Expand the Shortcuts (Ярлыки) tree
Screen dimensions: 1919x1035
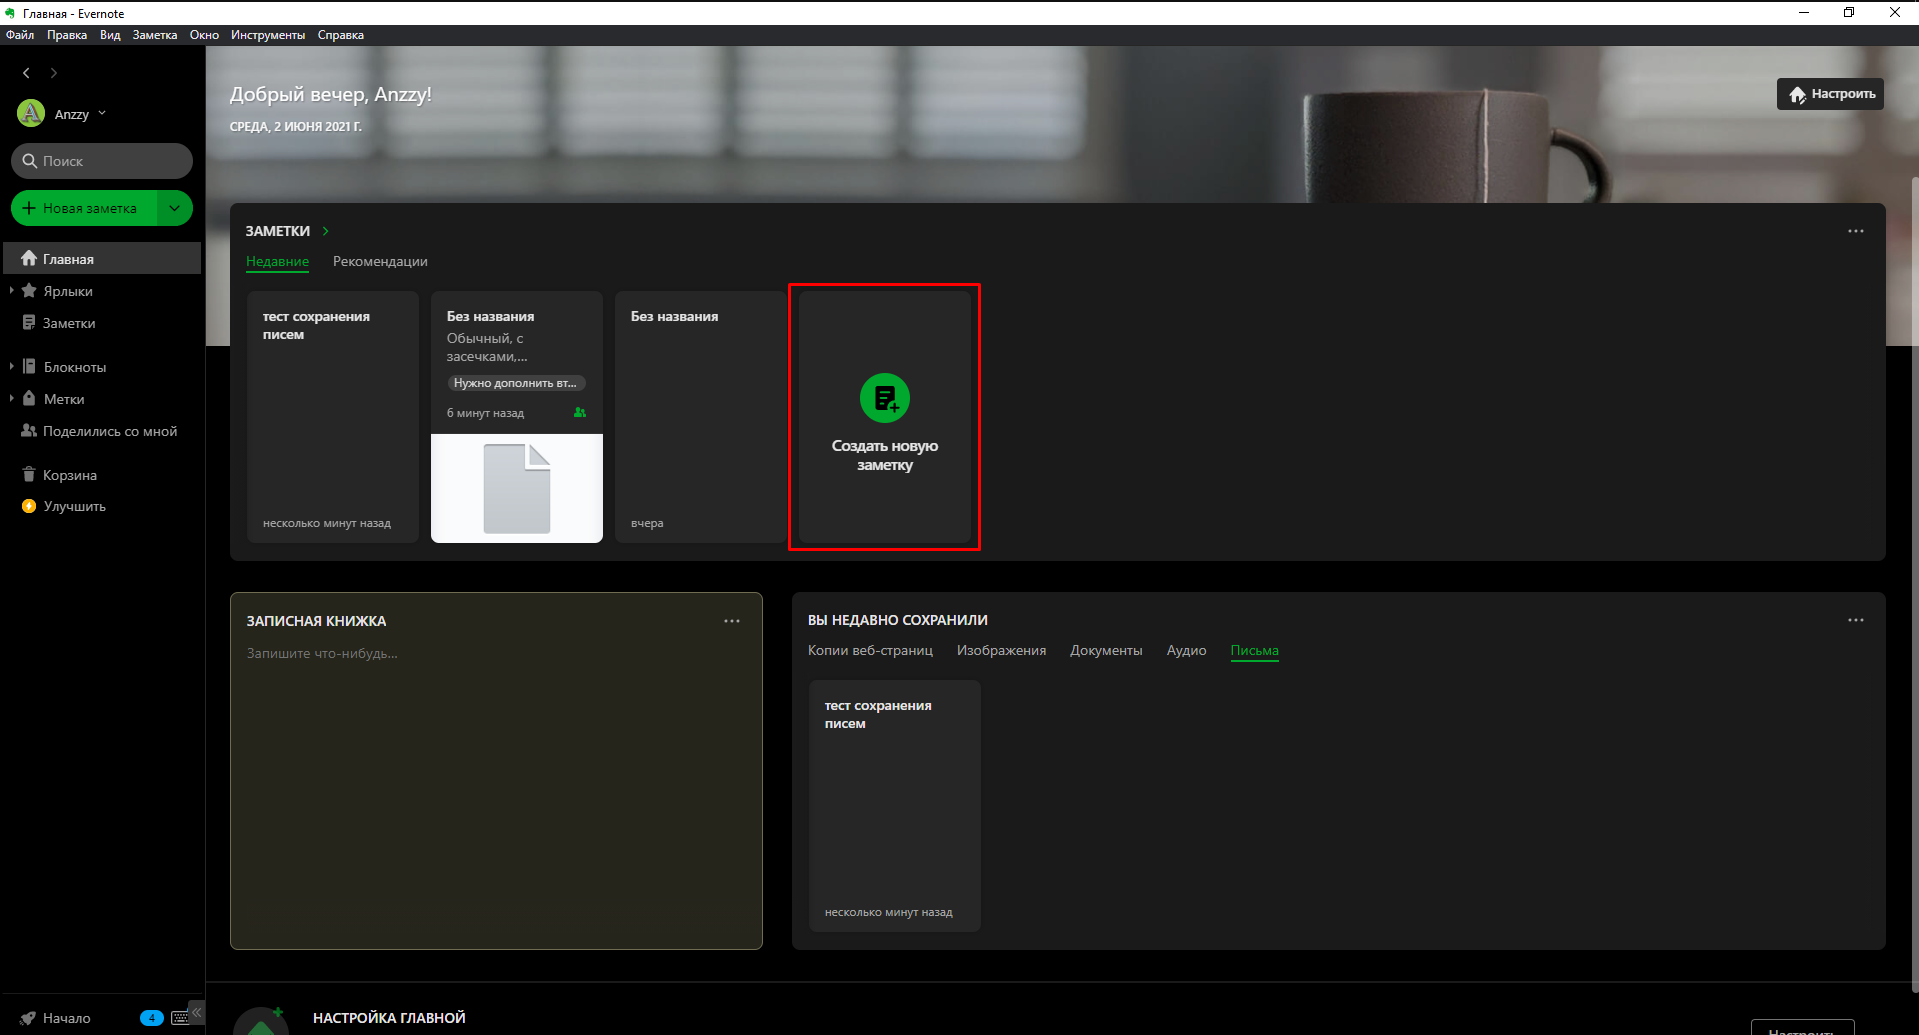coord(12,291)
